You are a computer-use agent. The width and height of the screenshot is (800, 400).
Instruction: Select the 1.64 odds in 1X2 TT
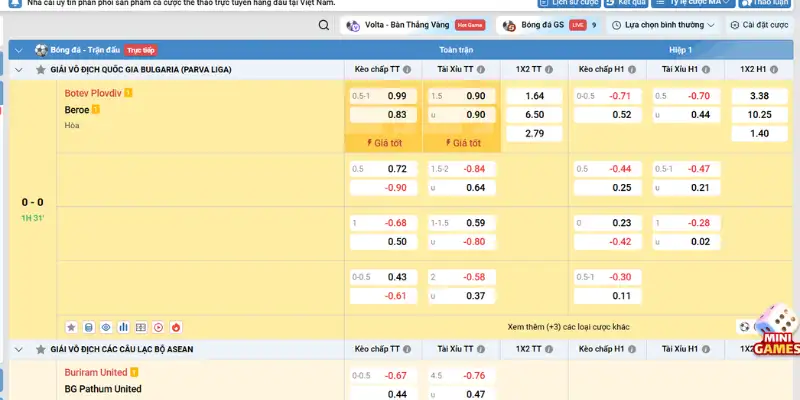click(x=534, y=96)
